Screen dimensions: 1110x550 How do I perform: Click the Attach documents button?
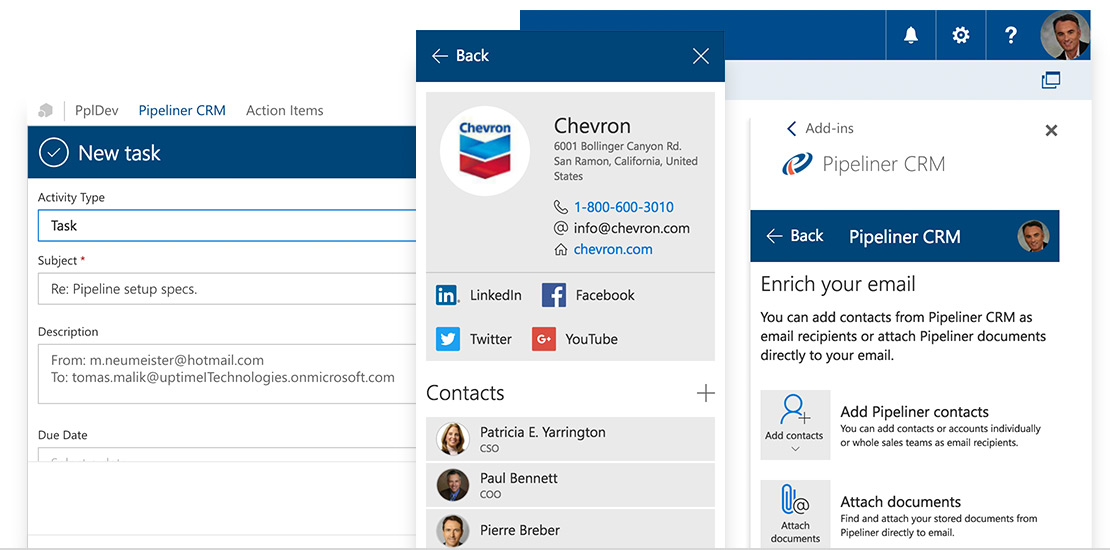(795, 515)
